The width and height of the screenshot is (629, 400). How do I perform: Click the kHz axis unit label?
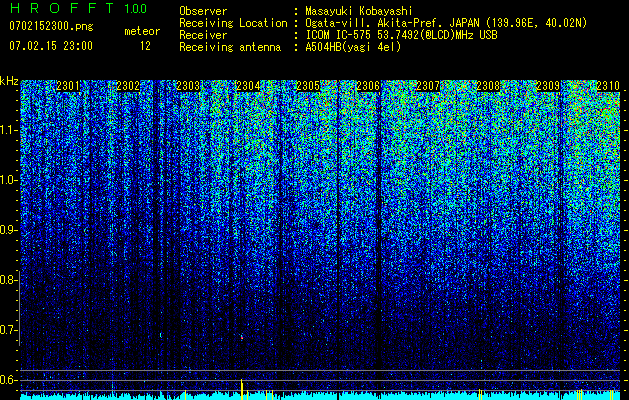[9, 81]
